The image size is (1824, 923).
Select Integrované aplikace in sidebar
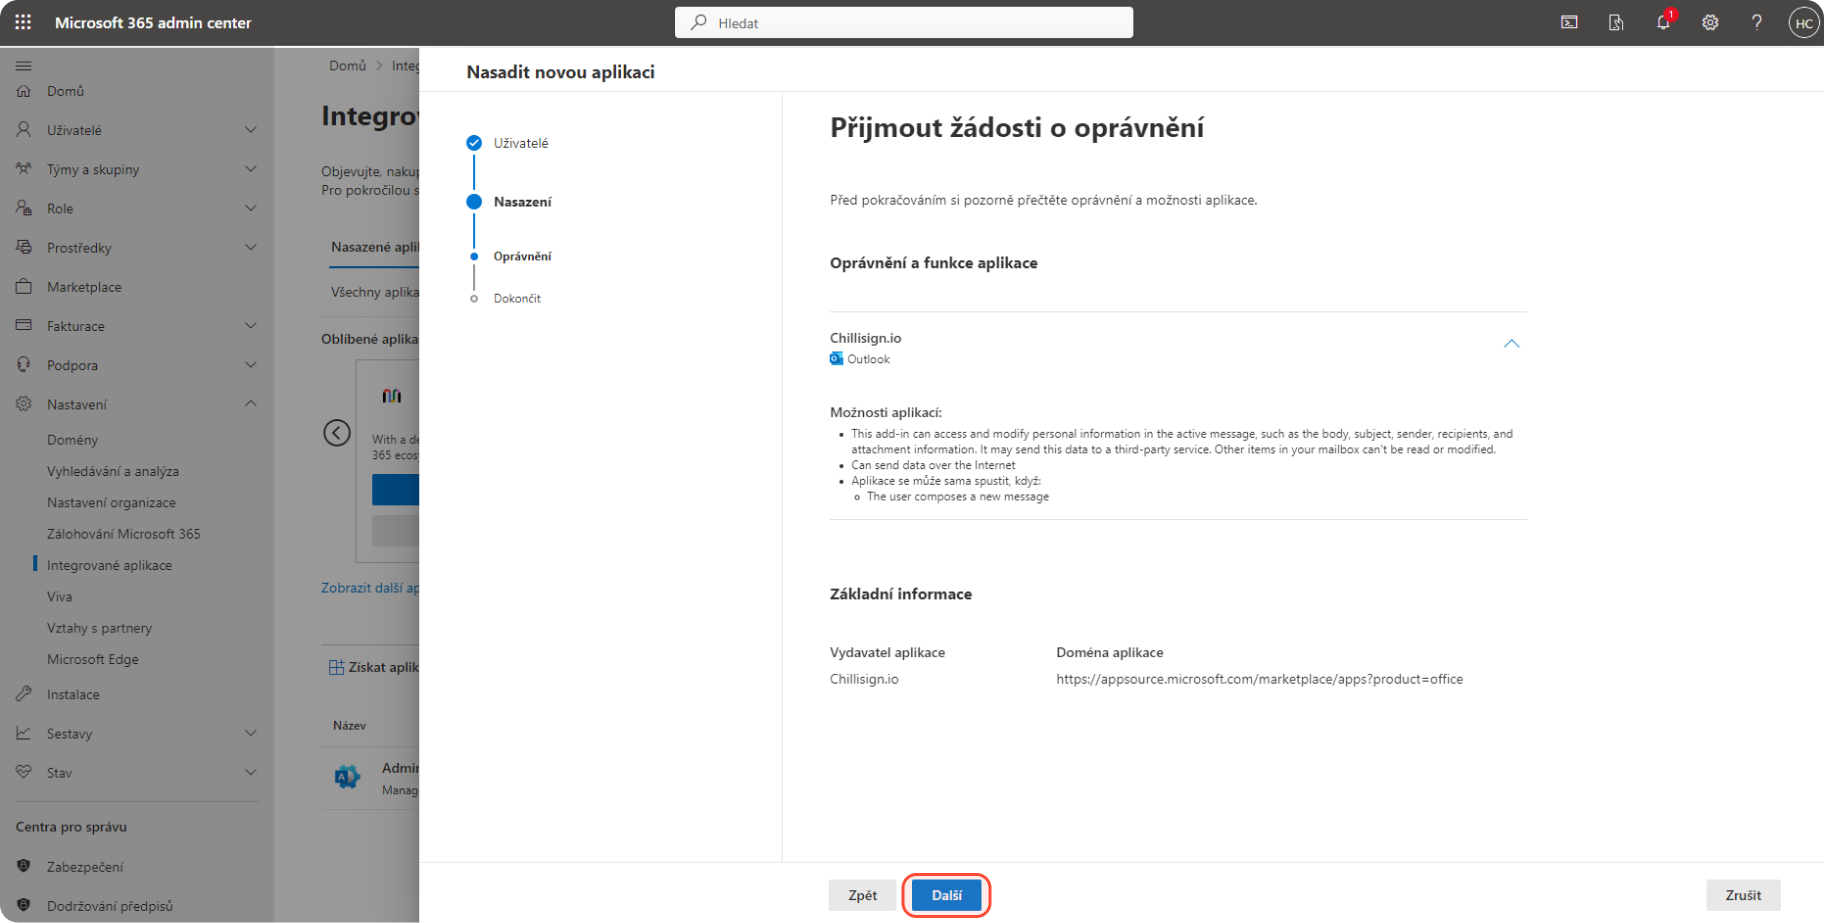(109, 565)
